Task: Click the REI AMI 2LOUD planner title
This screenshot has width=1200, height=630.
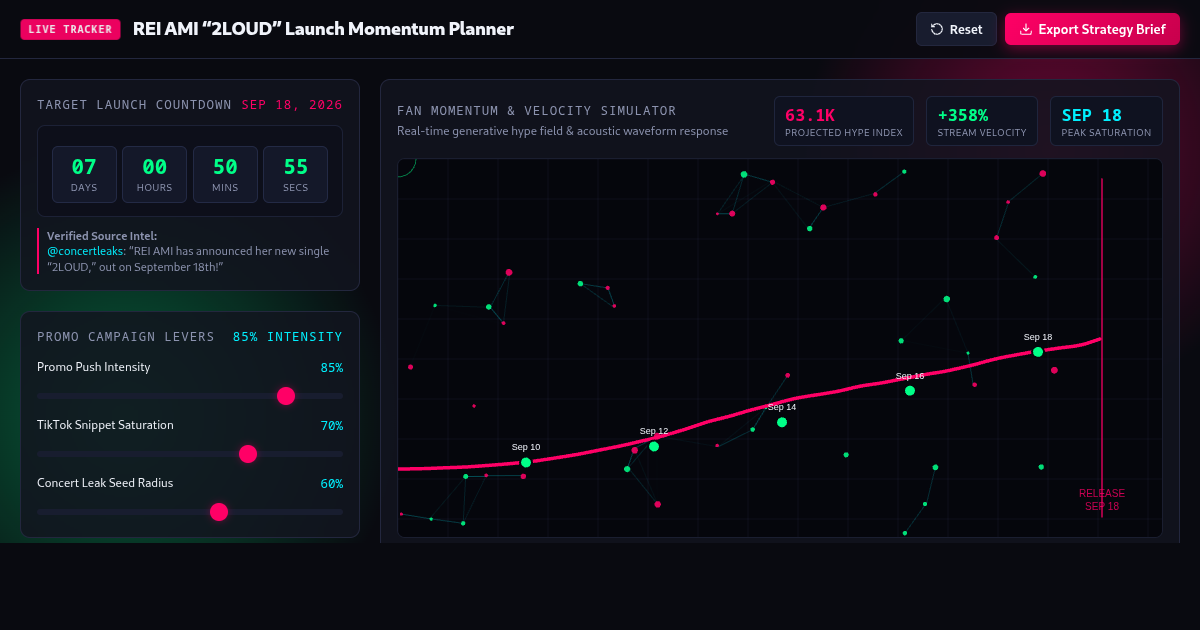Action: coord(323,29)
